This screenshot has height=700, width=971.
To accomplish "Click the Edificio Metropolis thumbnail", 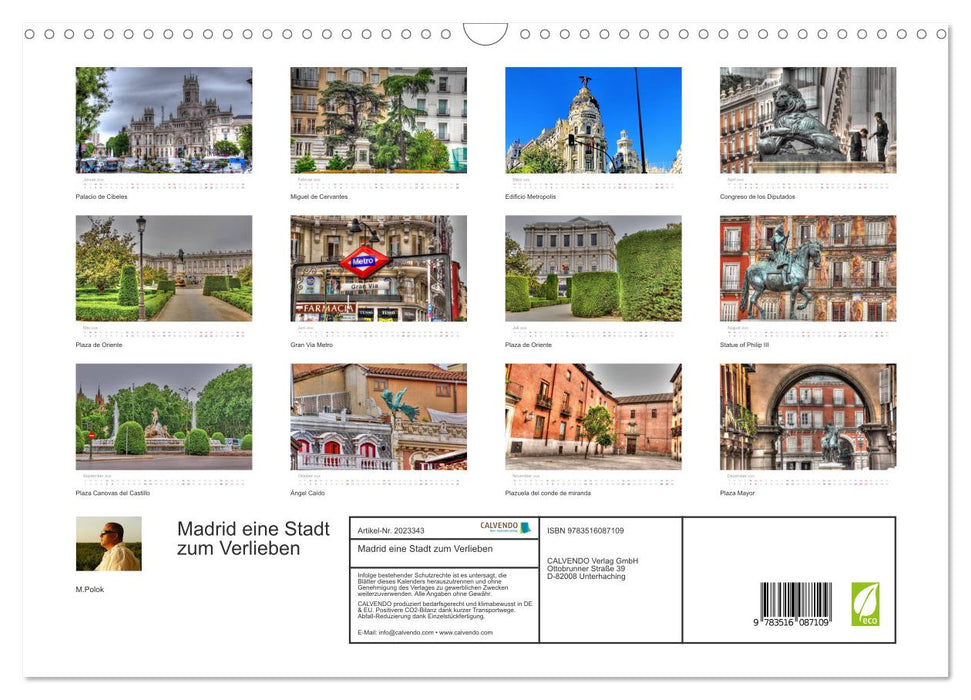I will 592,120.
